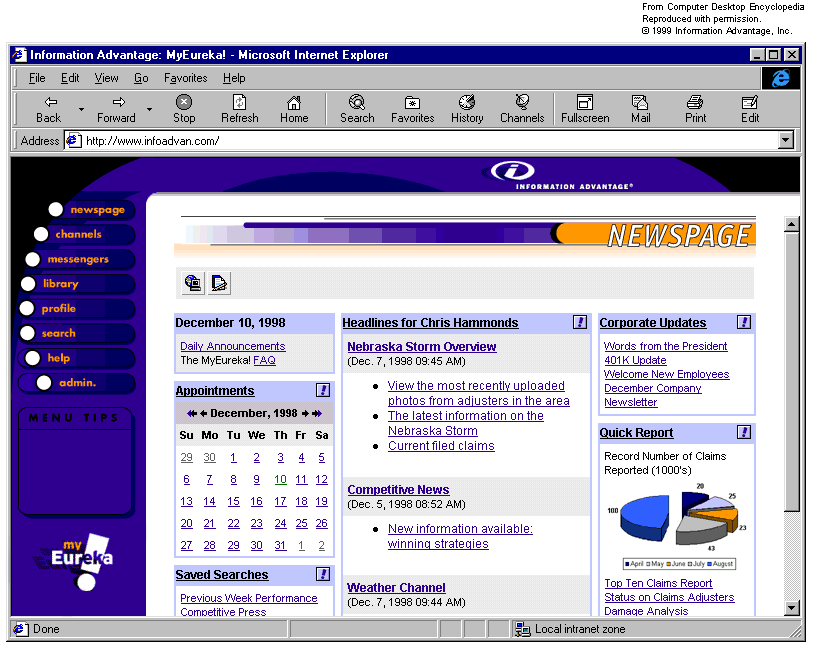Click the page icon in Address bar
Image resolution: width=814 pixels, height=651 pixels.
[74, 141]
